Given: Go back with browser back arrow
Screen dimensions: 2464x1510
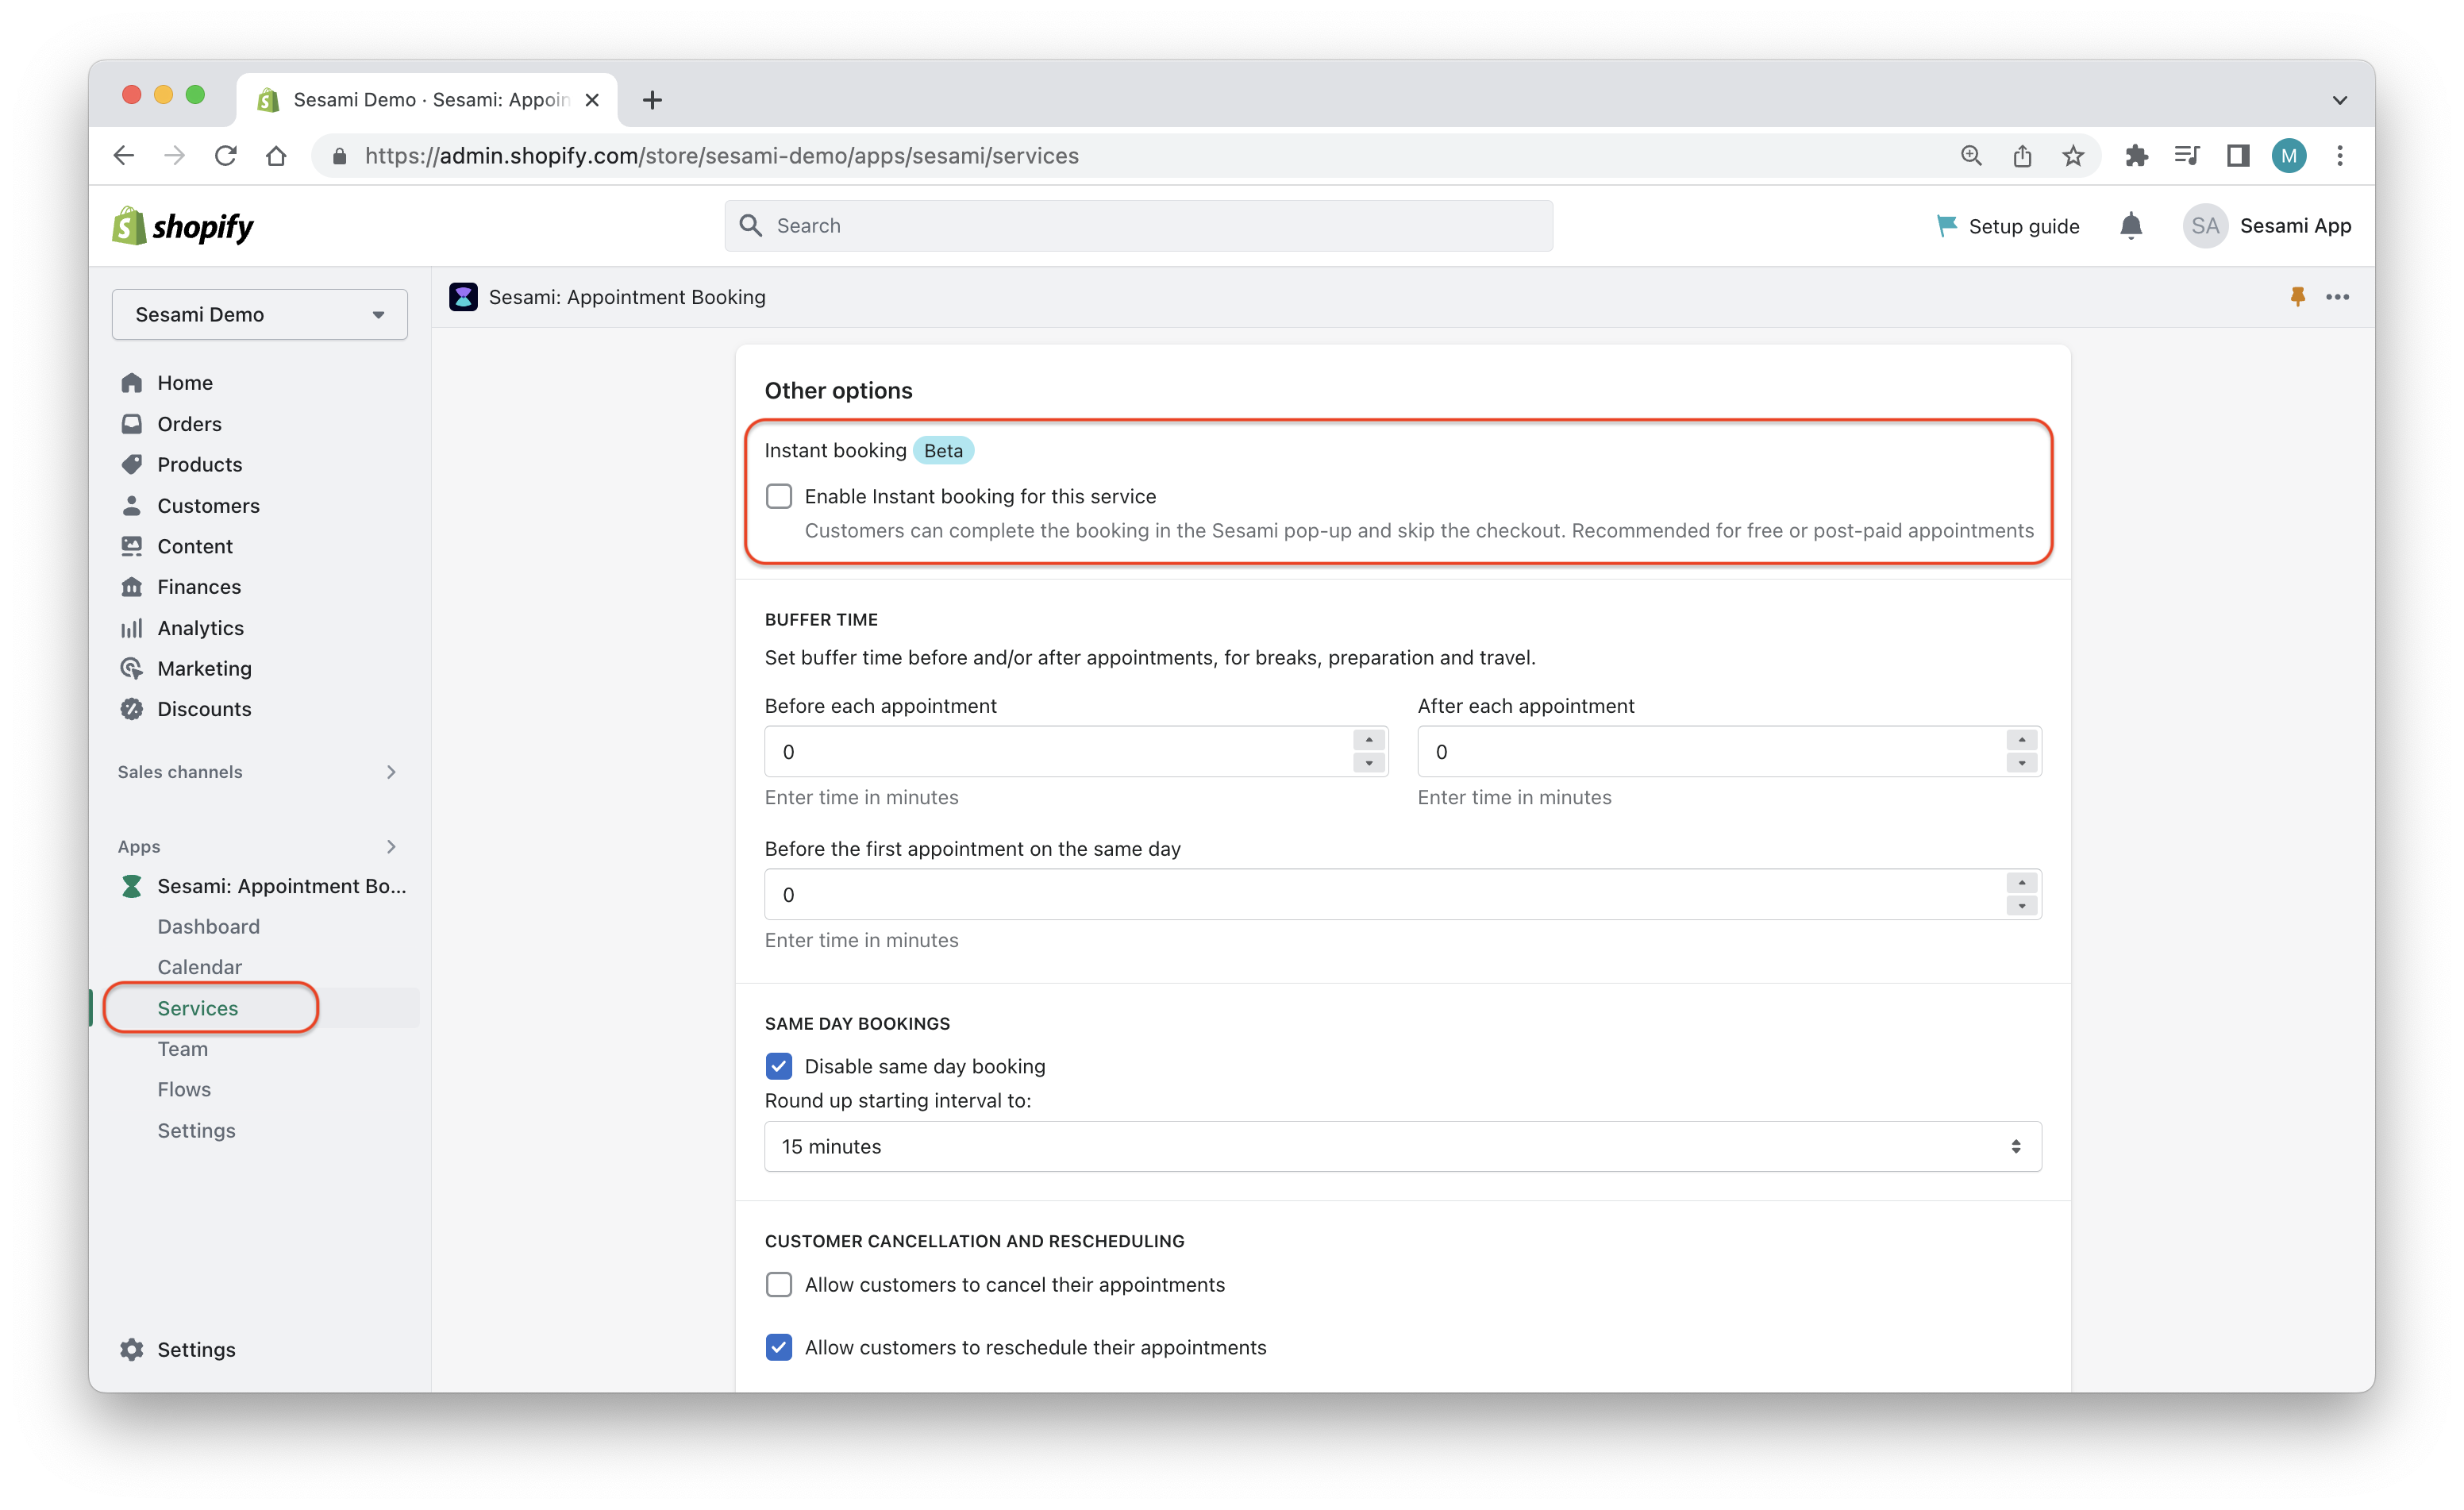Looking at the screenshot, I should click(124, 155).
